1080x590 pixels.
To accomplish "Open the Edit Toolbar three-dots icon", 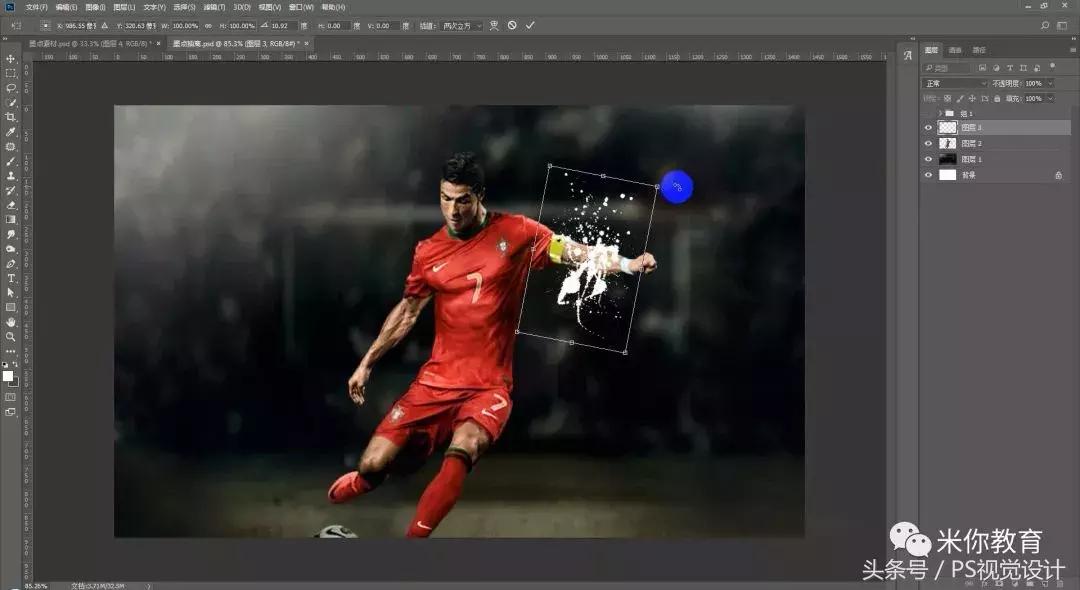I will [x=10, y=351].
